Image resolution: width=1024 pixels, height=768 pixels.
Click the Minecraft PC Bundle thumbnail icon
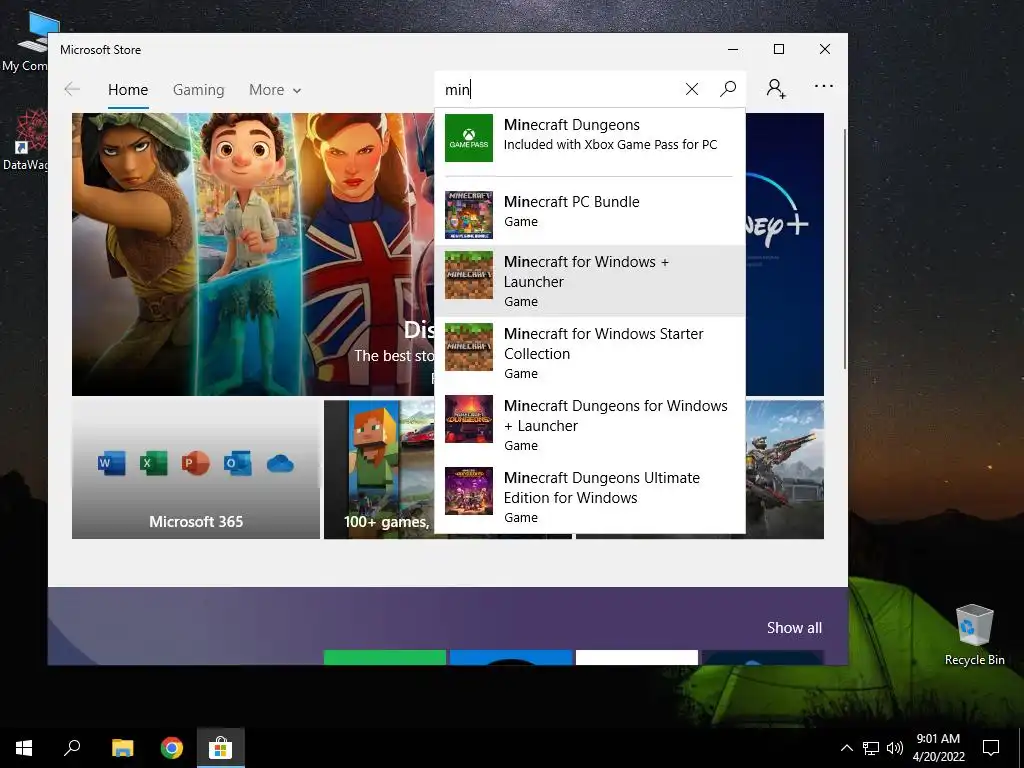coord(469,215)
